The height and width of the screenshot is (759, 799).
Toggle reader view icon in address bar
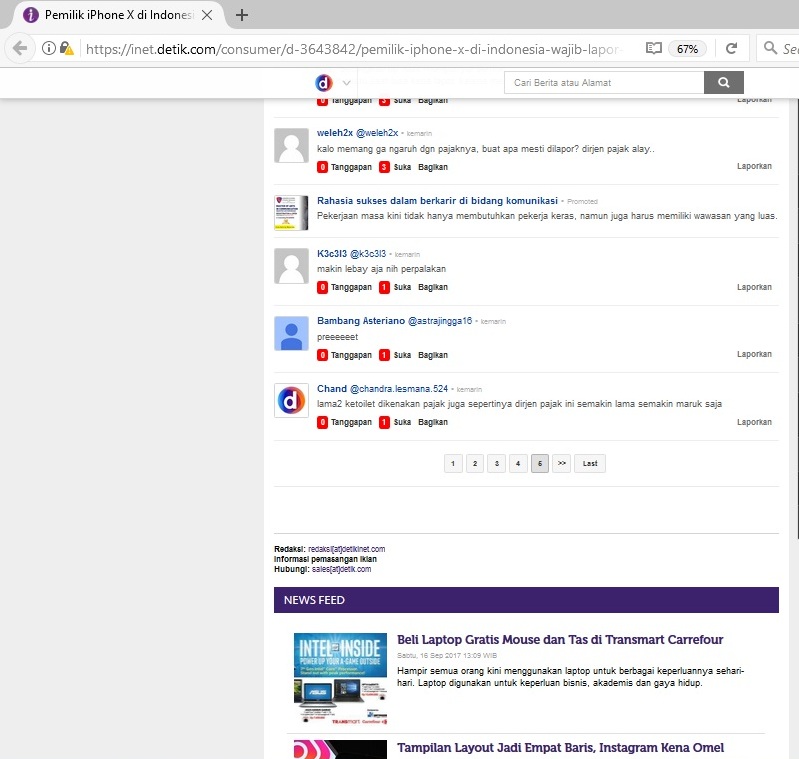pos(653,48)
